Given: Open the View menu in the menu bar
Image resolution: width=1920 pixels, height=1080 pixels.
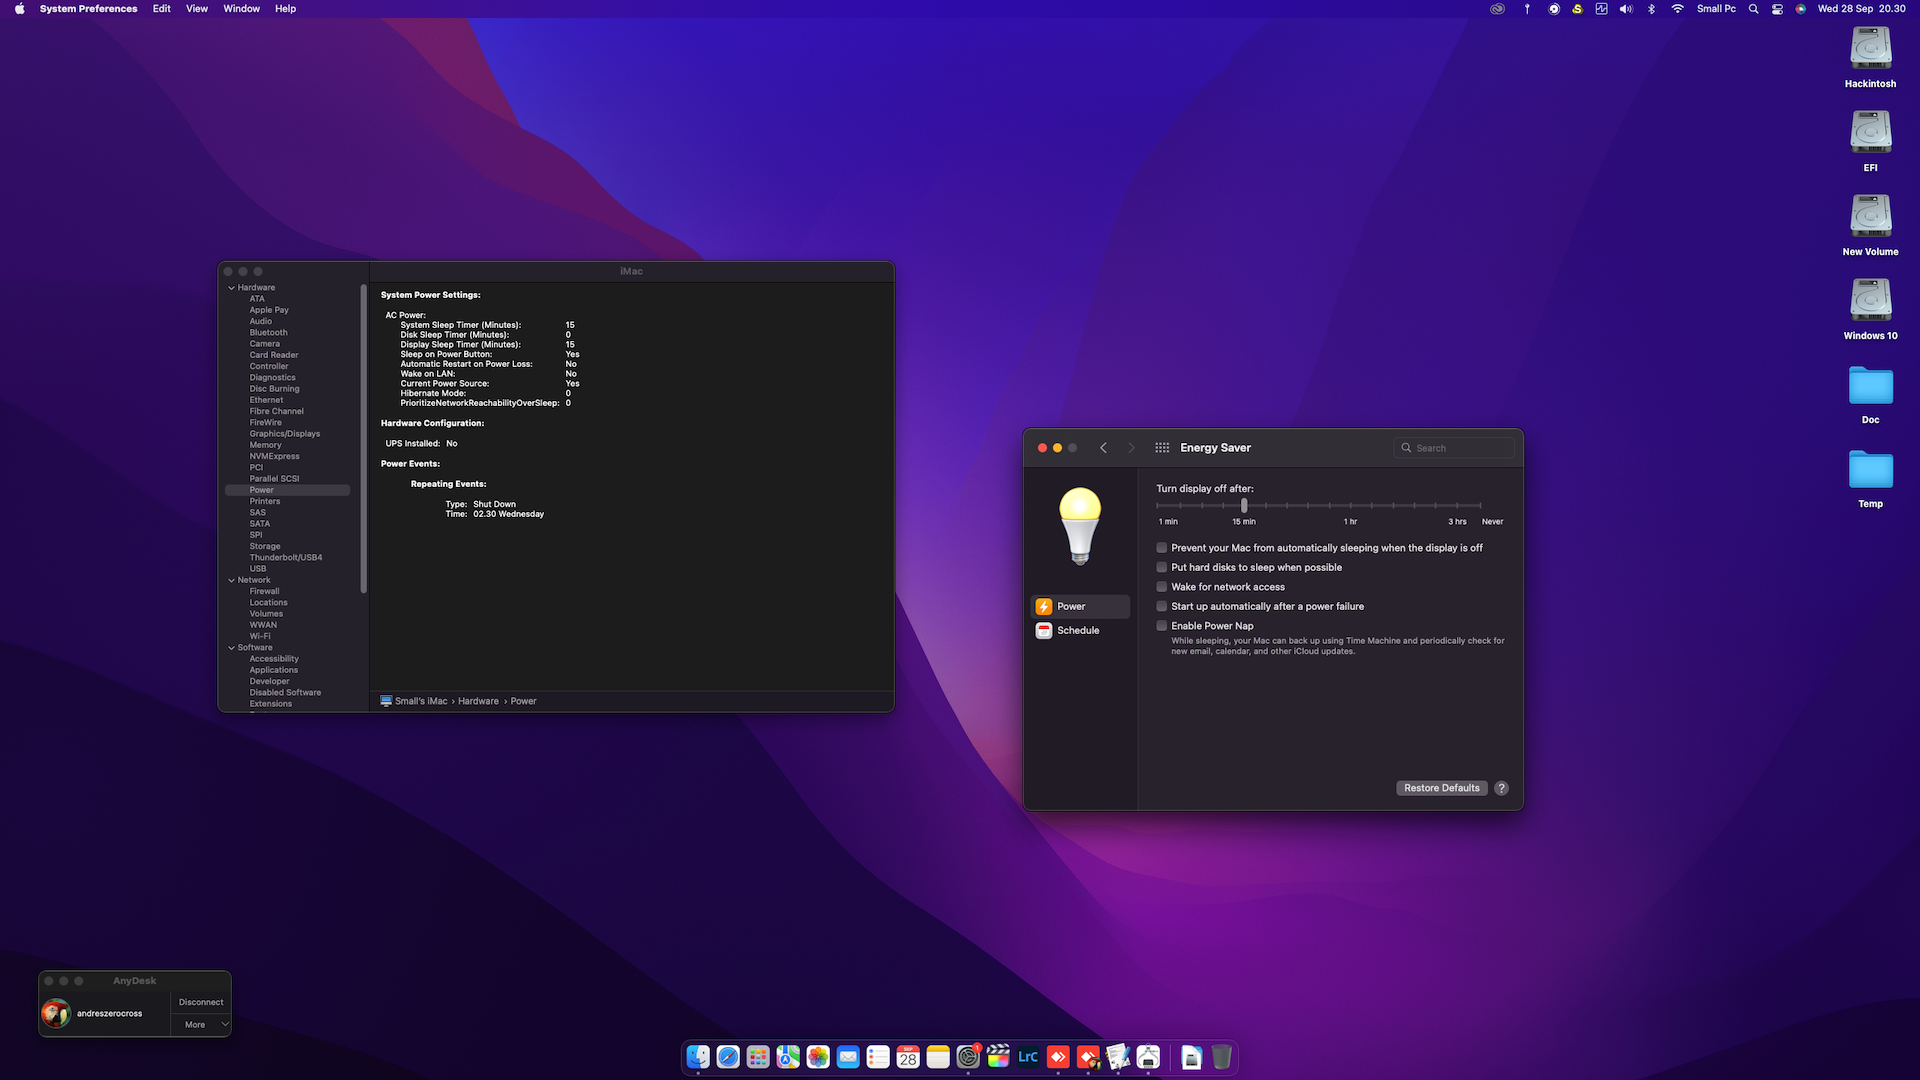Looking at the screenshot, I should pos(197,9).
